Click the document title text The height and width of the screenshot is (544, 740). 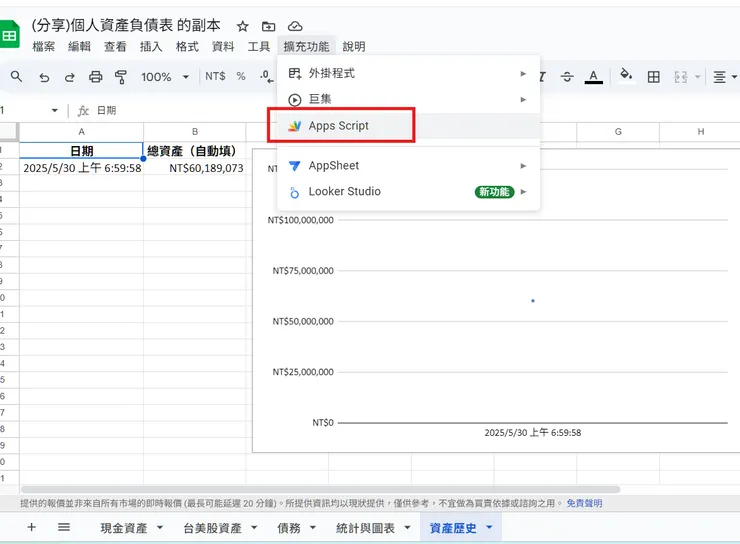[x=126, y=25]
